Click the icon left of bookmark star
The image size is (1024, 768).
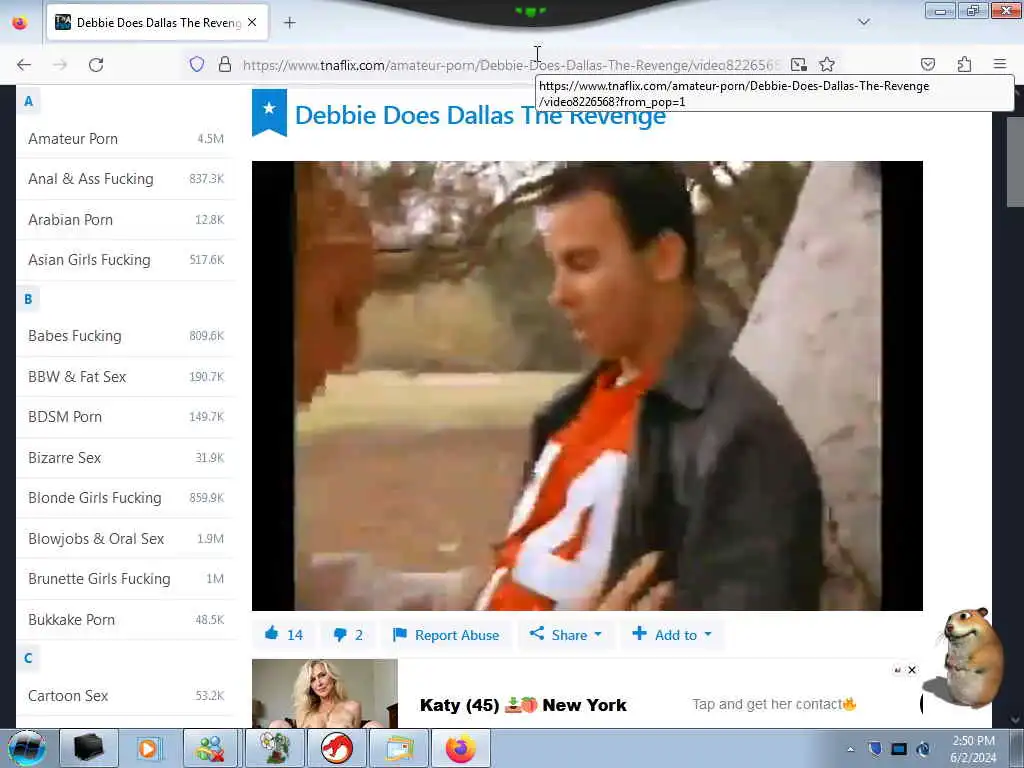(x=798, y=64)
